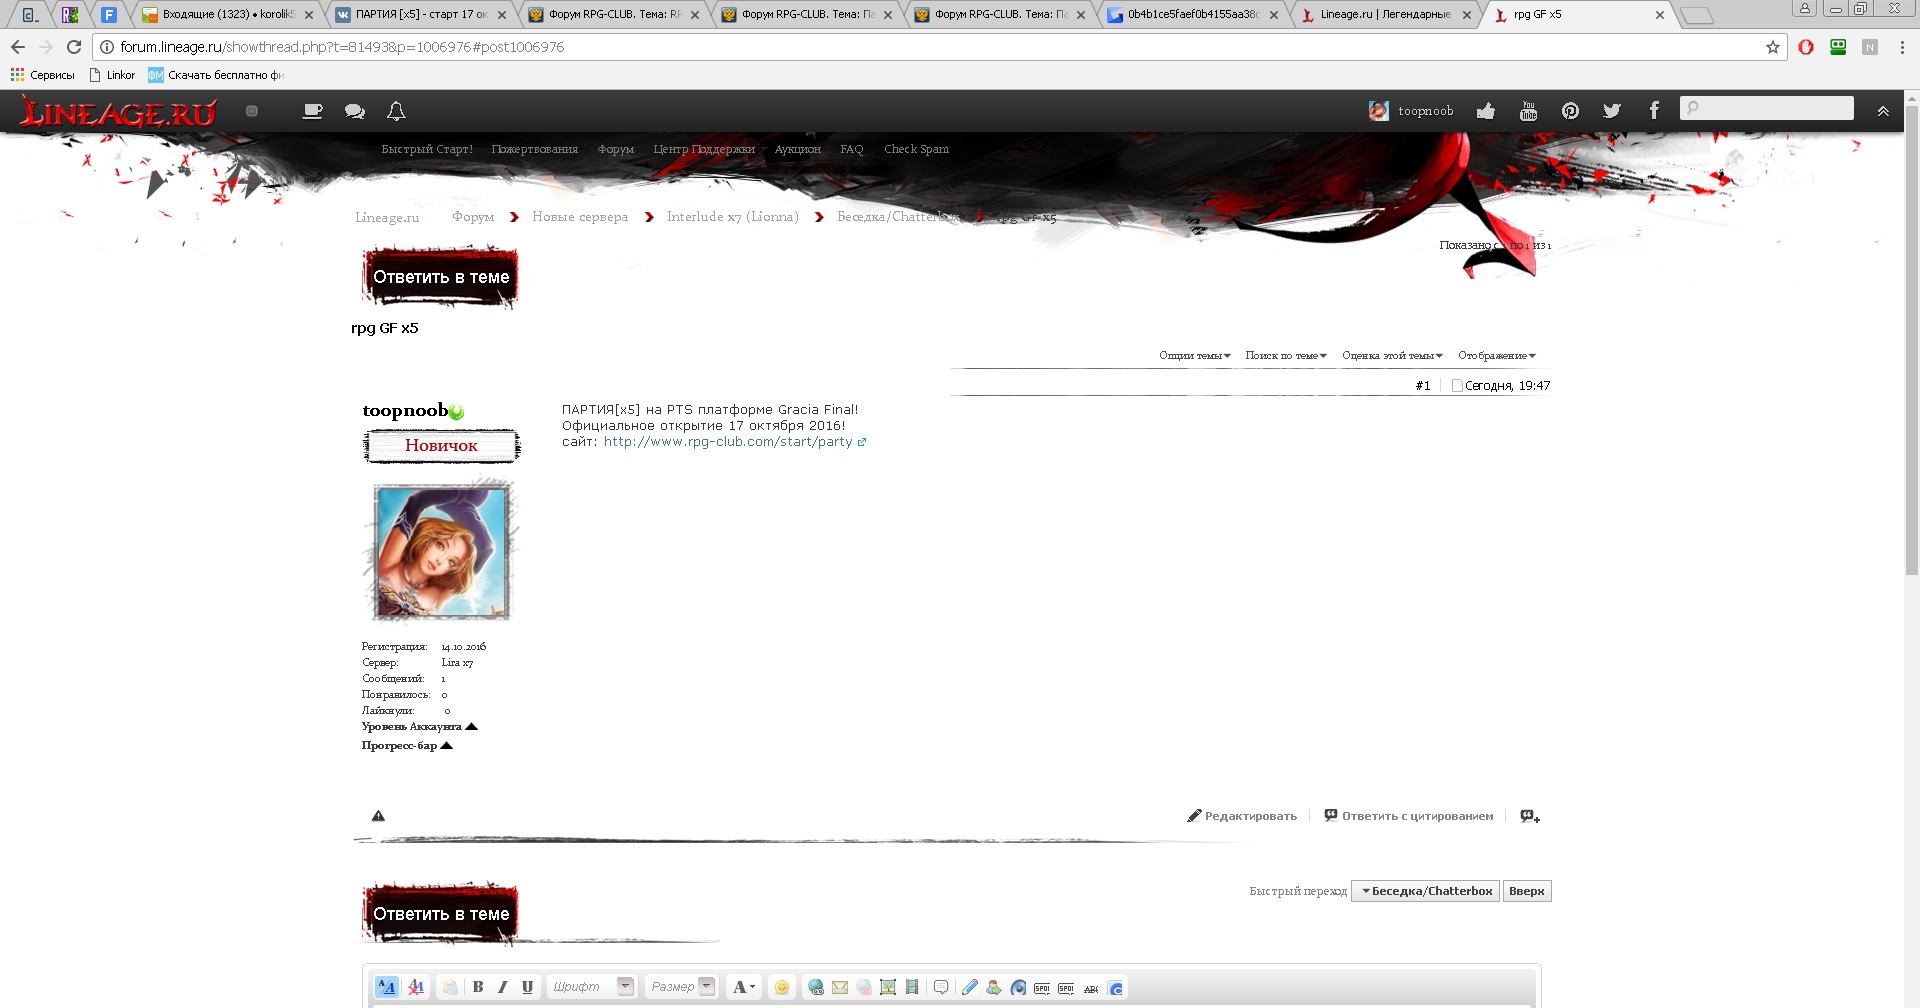Click the bottom Ответить в теме button
The image size is (1920, 1008).
coord(441,914)
